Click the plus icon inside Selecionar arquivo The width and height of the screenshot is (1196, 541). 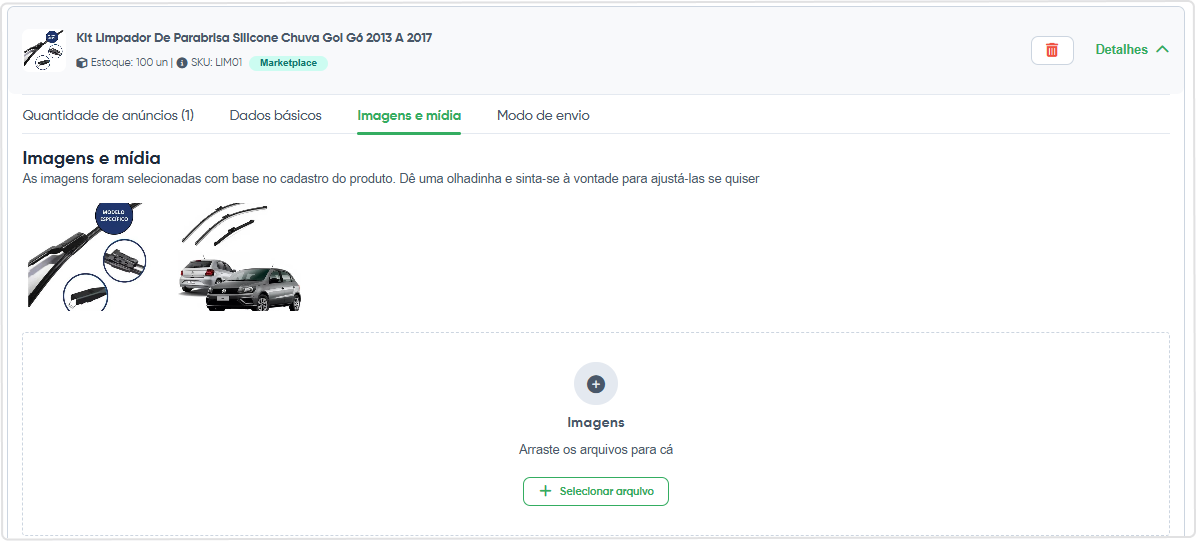(x=545, y=491)
